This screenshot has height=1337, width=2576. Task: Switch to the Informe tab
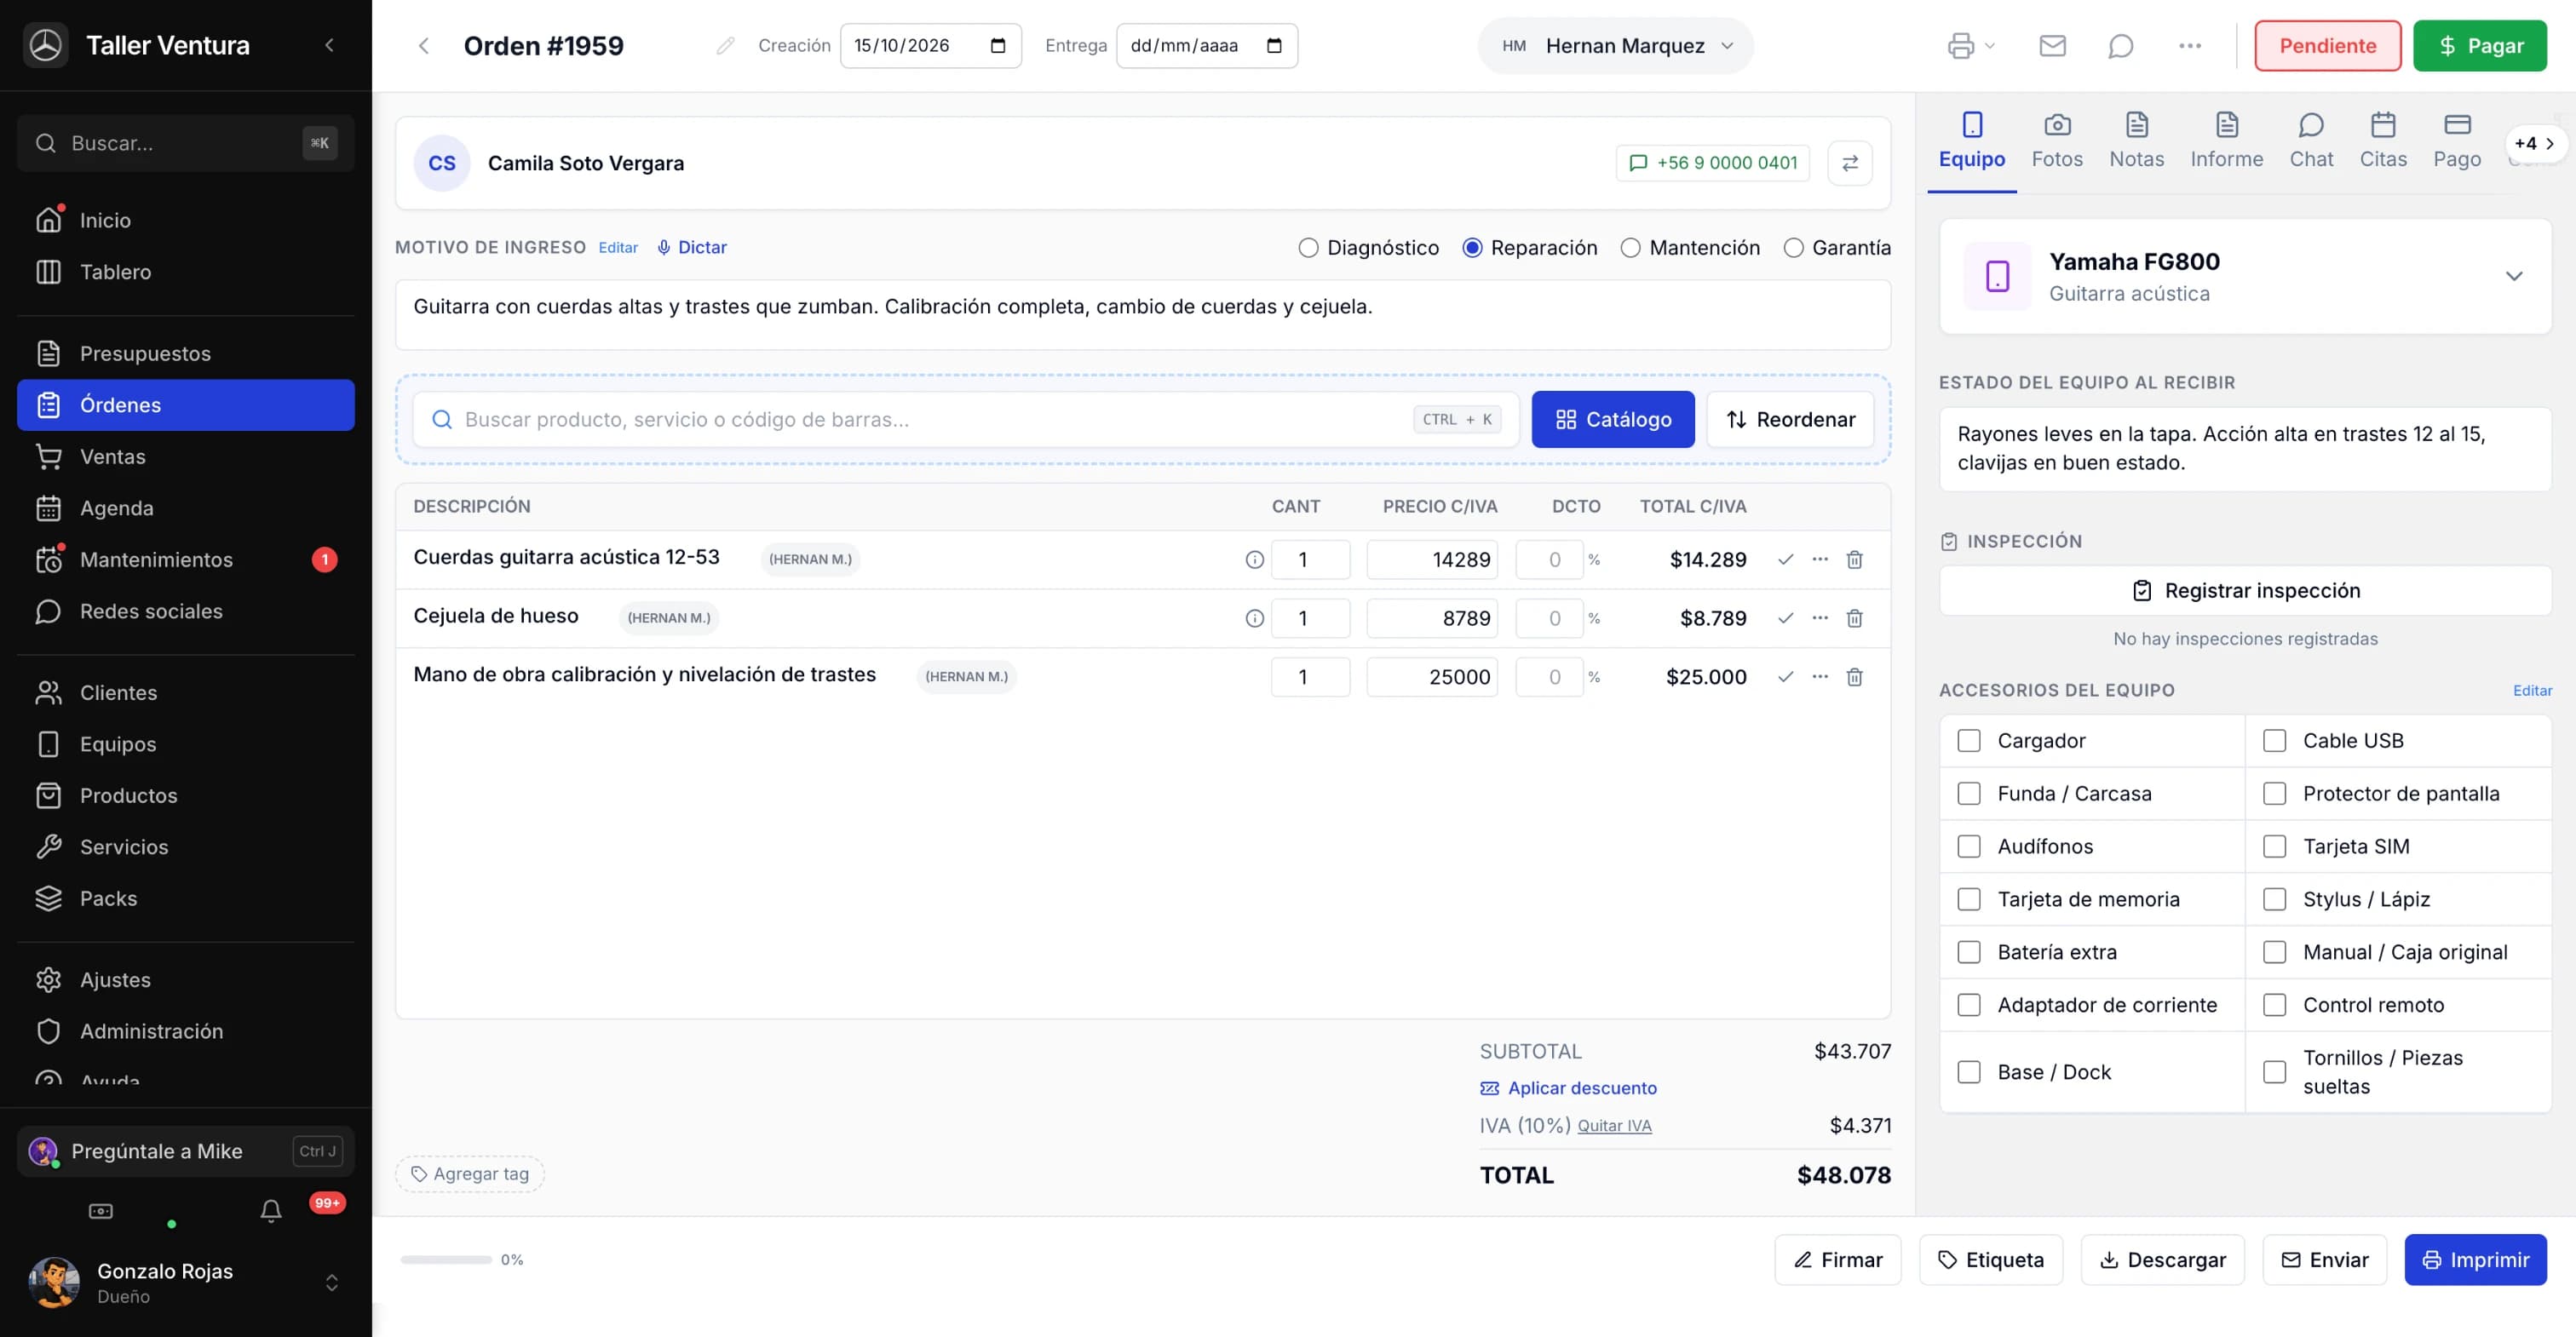pos(2226,141)
